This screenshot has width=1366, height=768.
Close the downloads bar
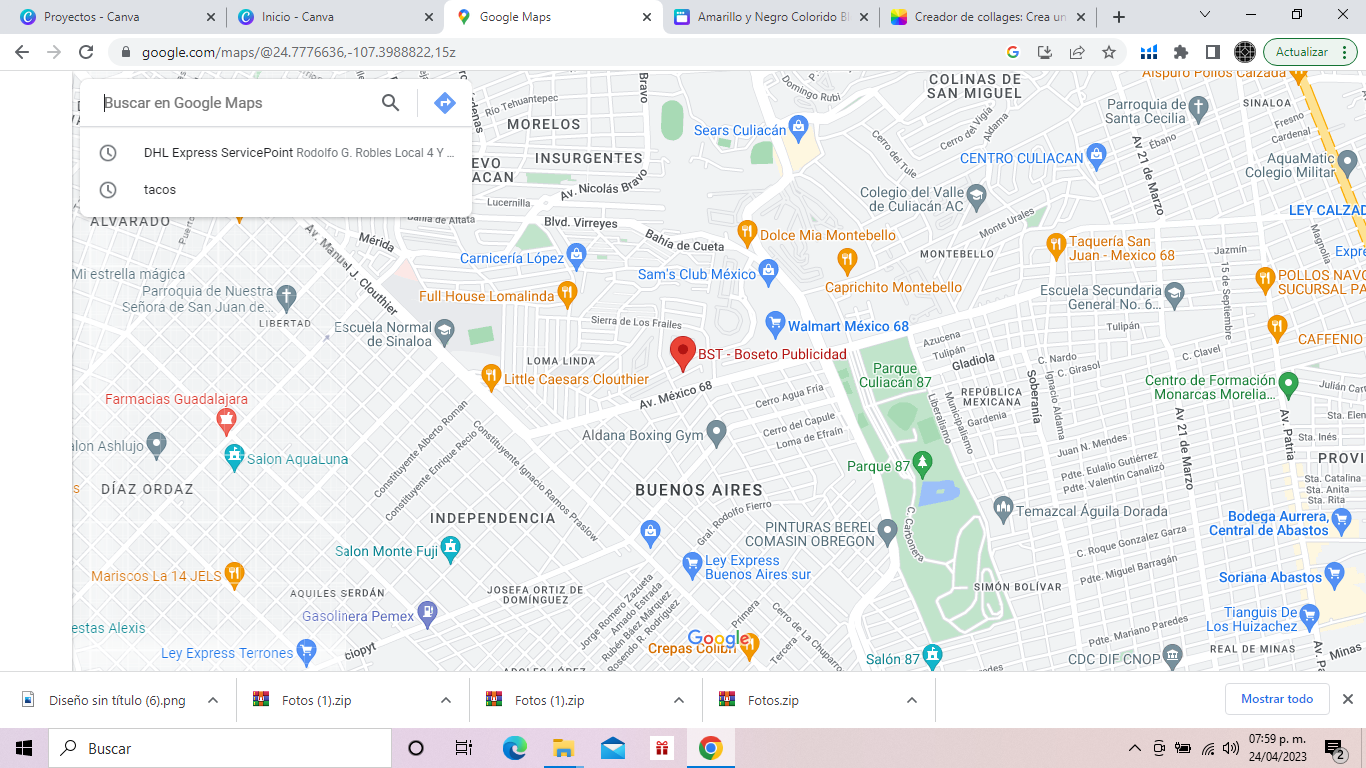pyautogui.click(x=1347, y=699)
